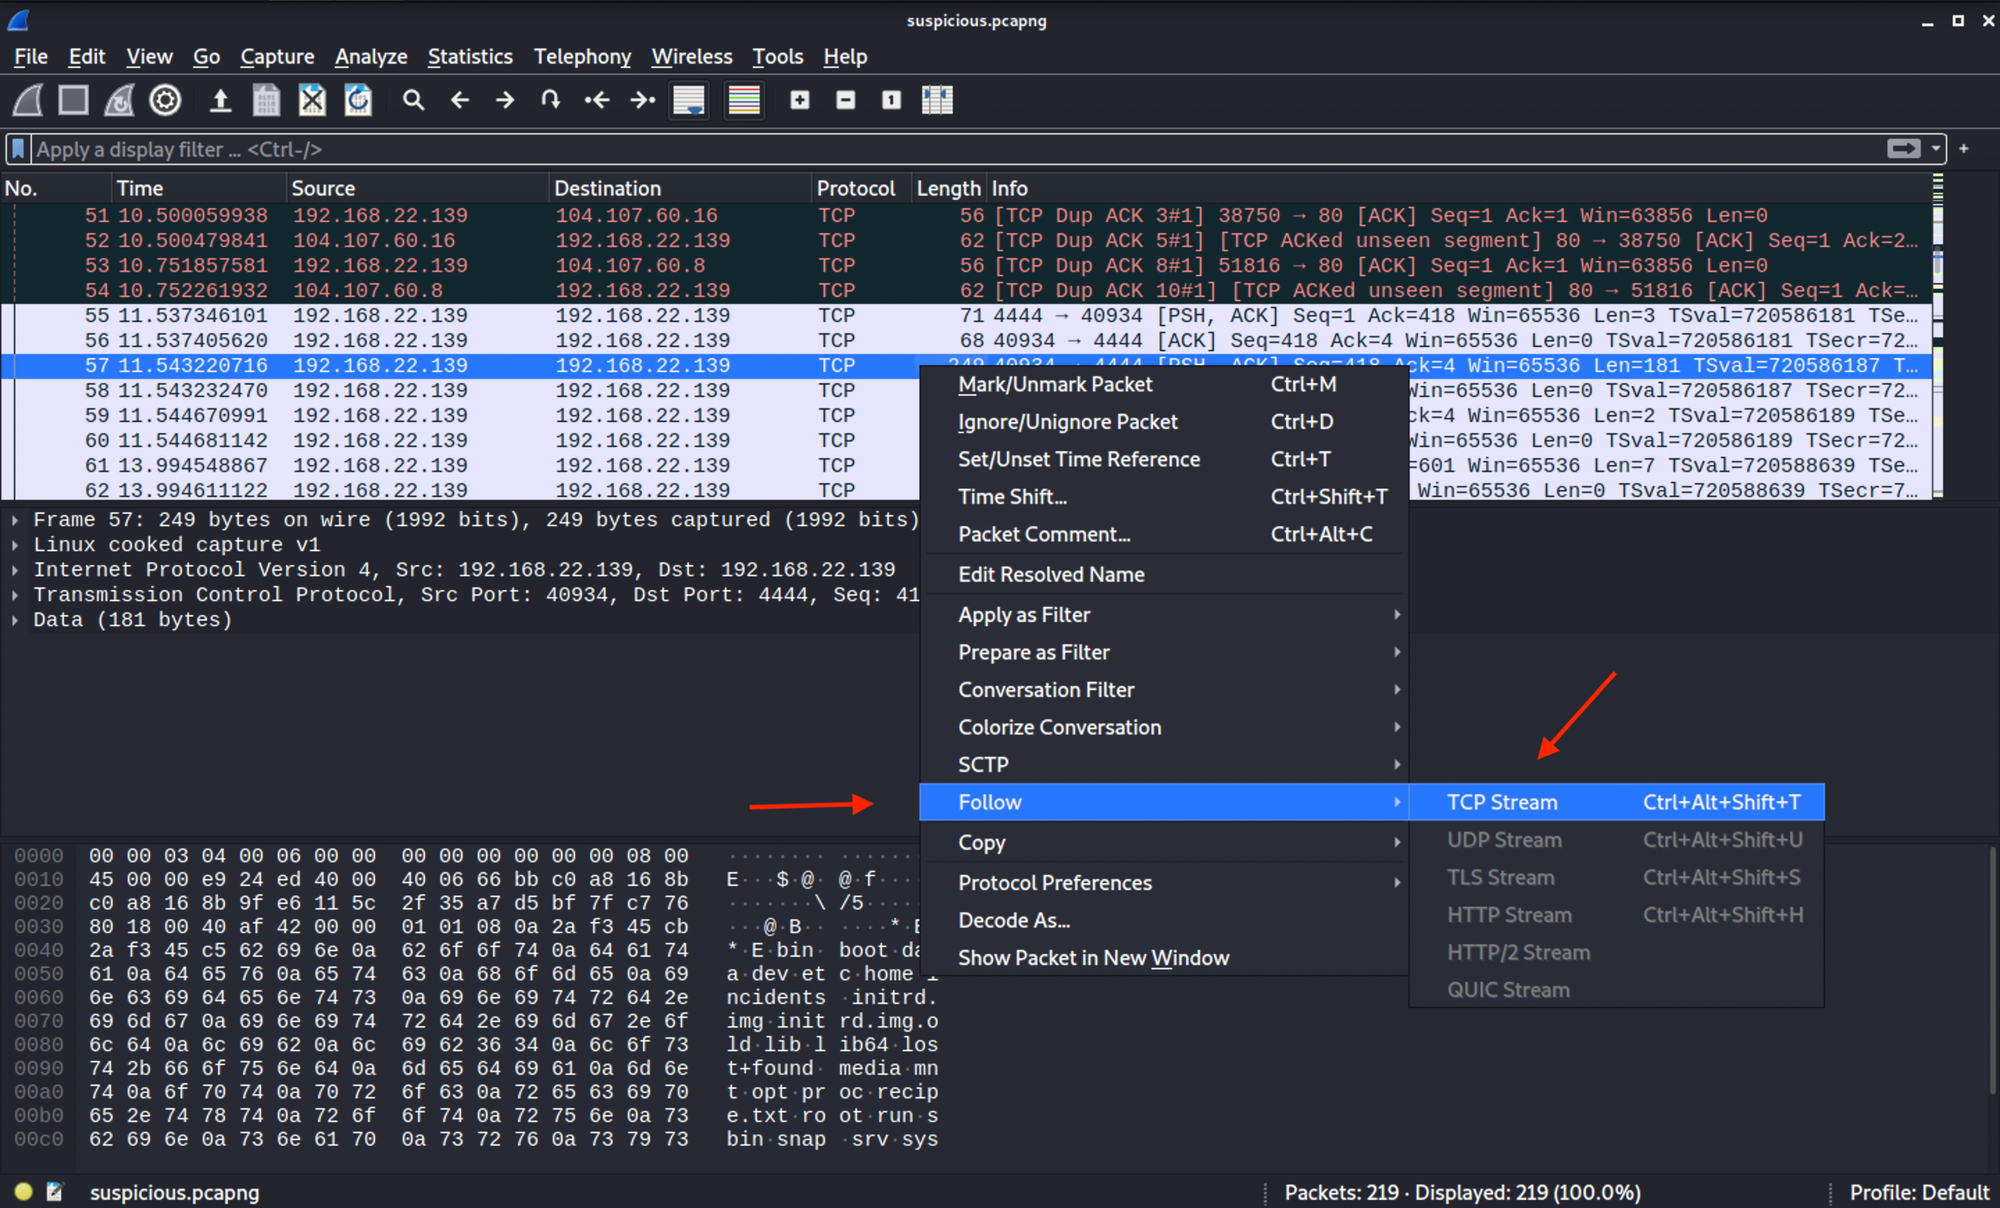Stop the capture using the square icon
Screen dimensions: 2000x1208
pos(74,100)
